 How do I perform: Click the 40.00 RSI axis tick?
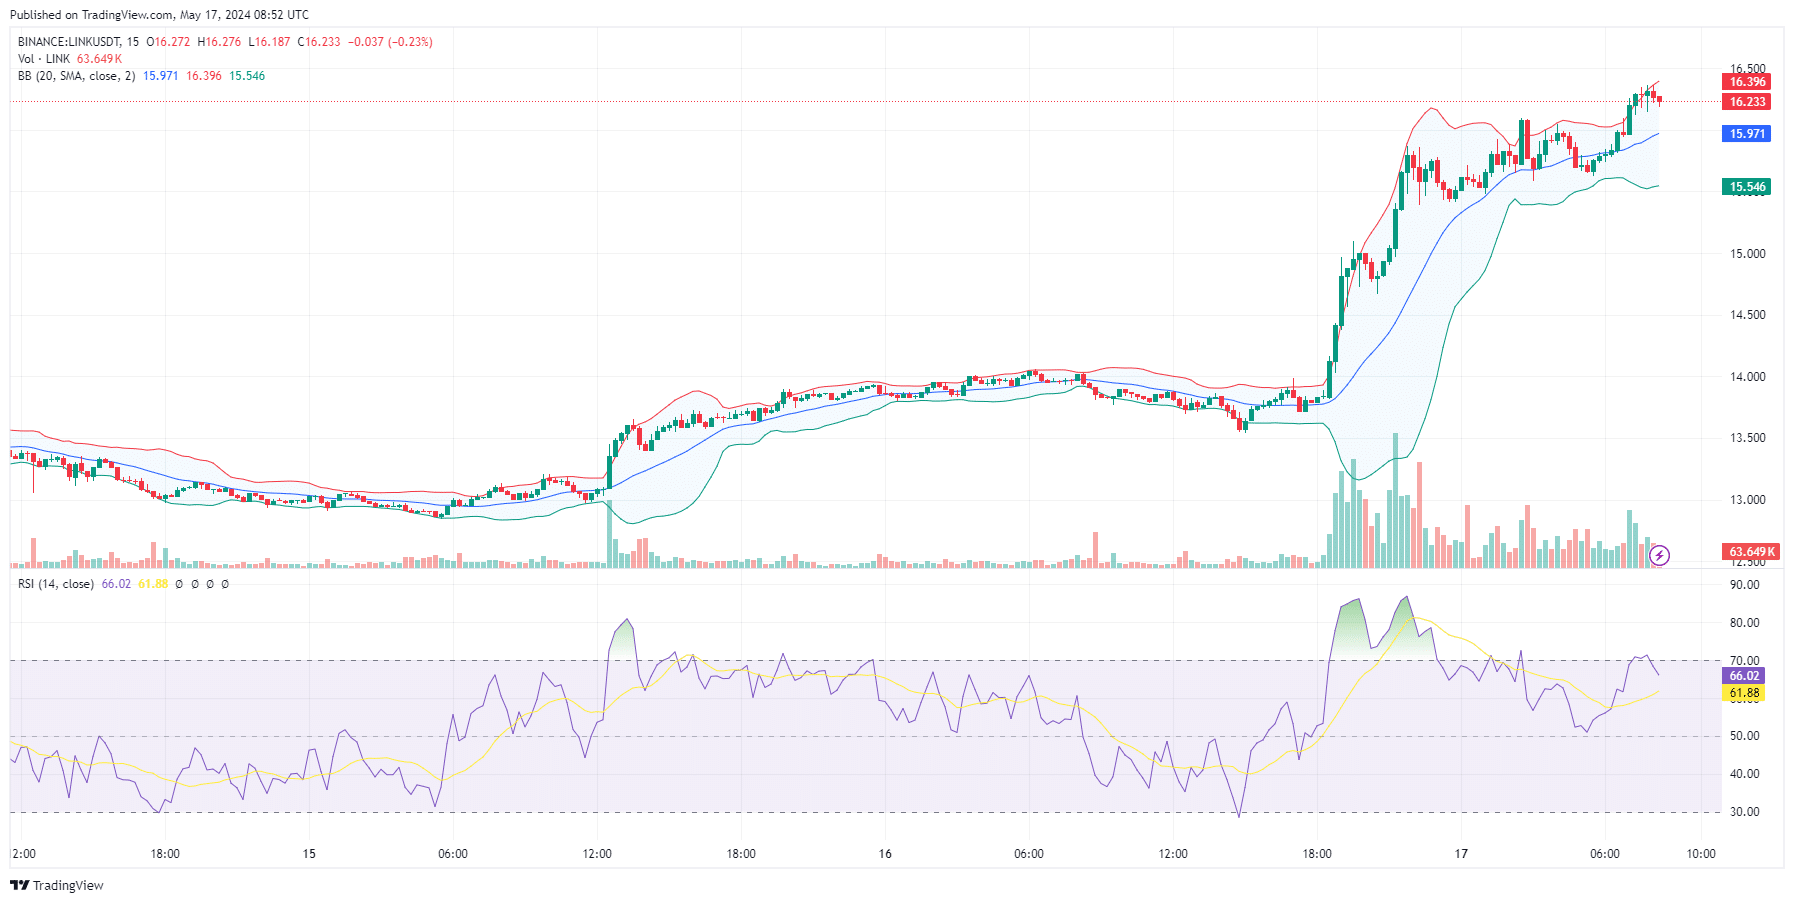pyautogui.click(x=1745, y=774)
